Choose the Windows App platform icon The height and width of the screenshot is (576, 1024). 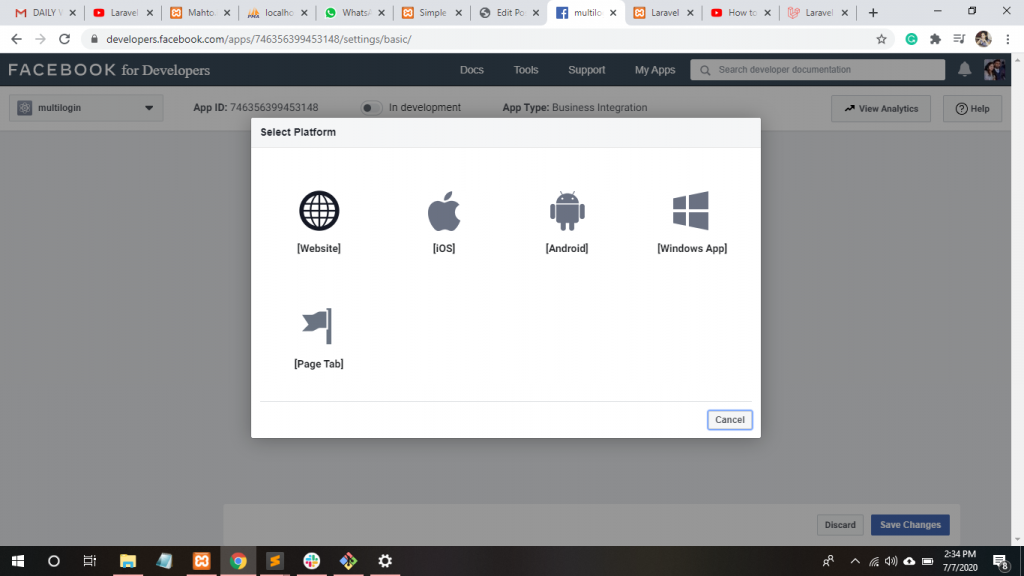(x=691, y=210)
